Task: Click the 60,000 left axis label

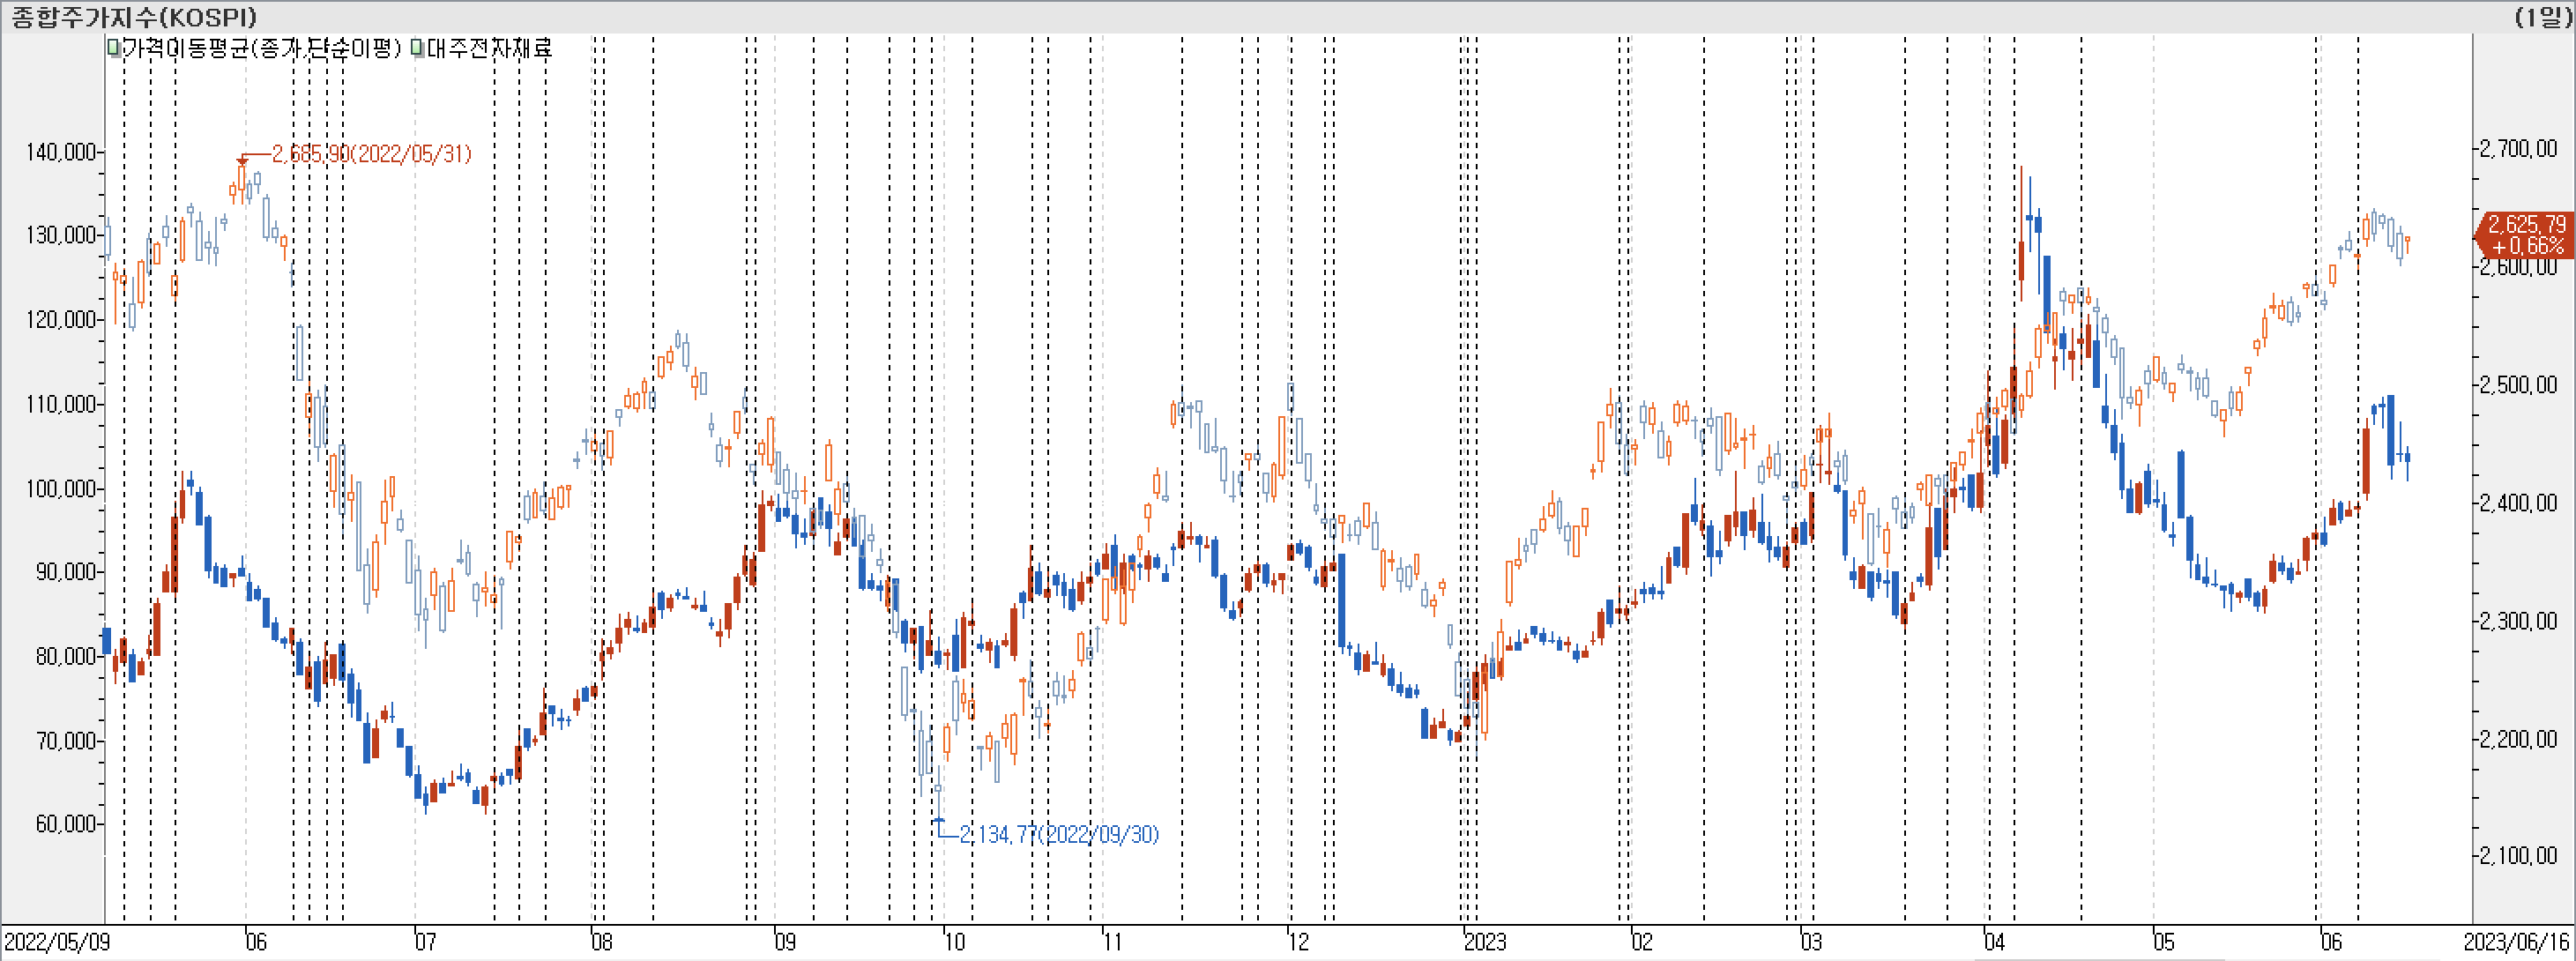Action: tap(65, 824)
